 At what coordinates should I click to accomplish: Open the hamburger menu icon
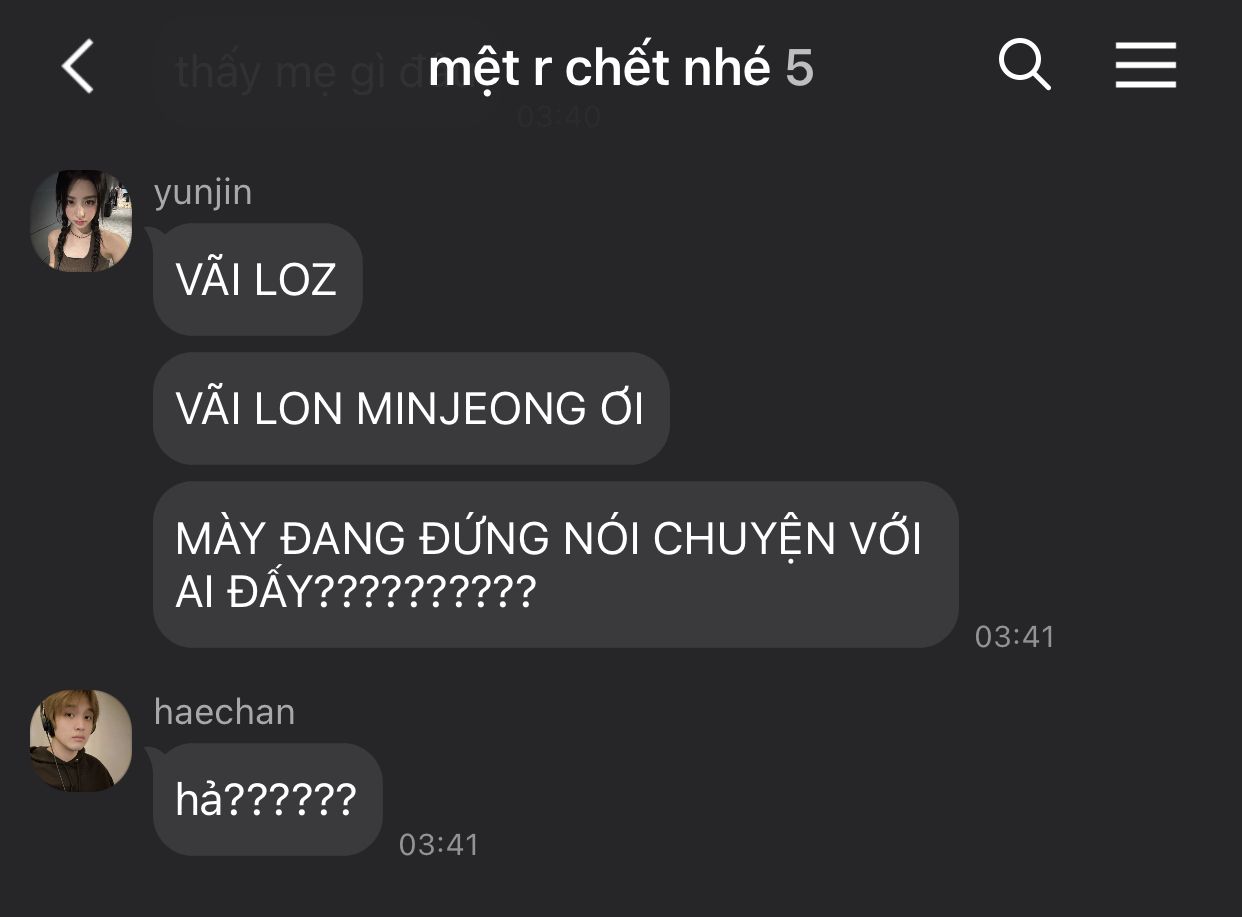pyautogui.click(x=1146, y=66)
